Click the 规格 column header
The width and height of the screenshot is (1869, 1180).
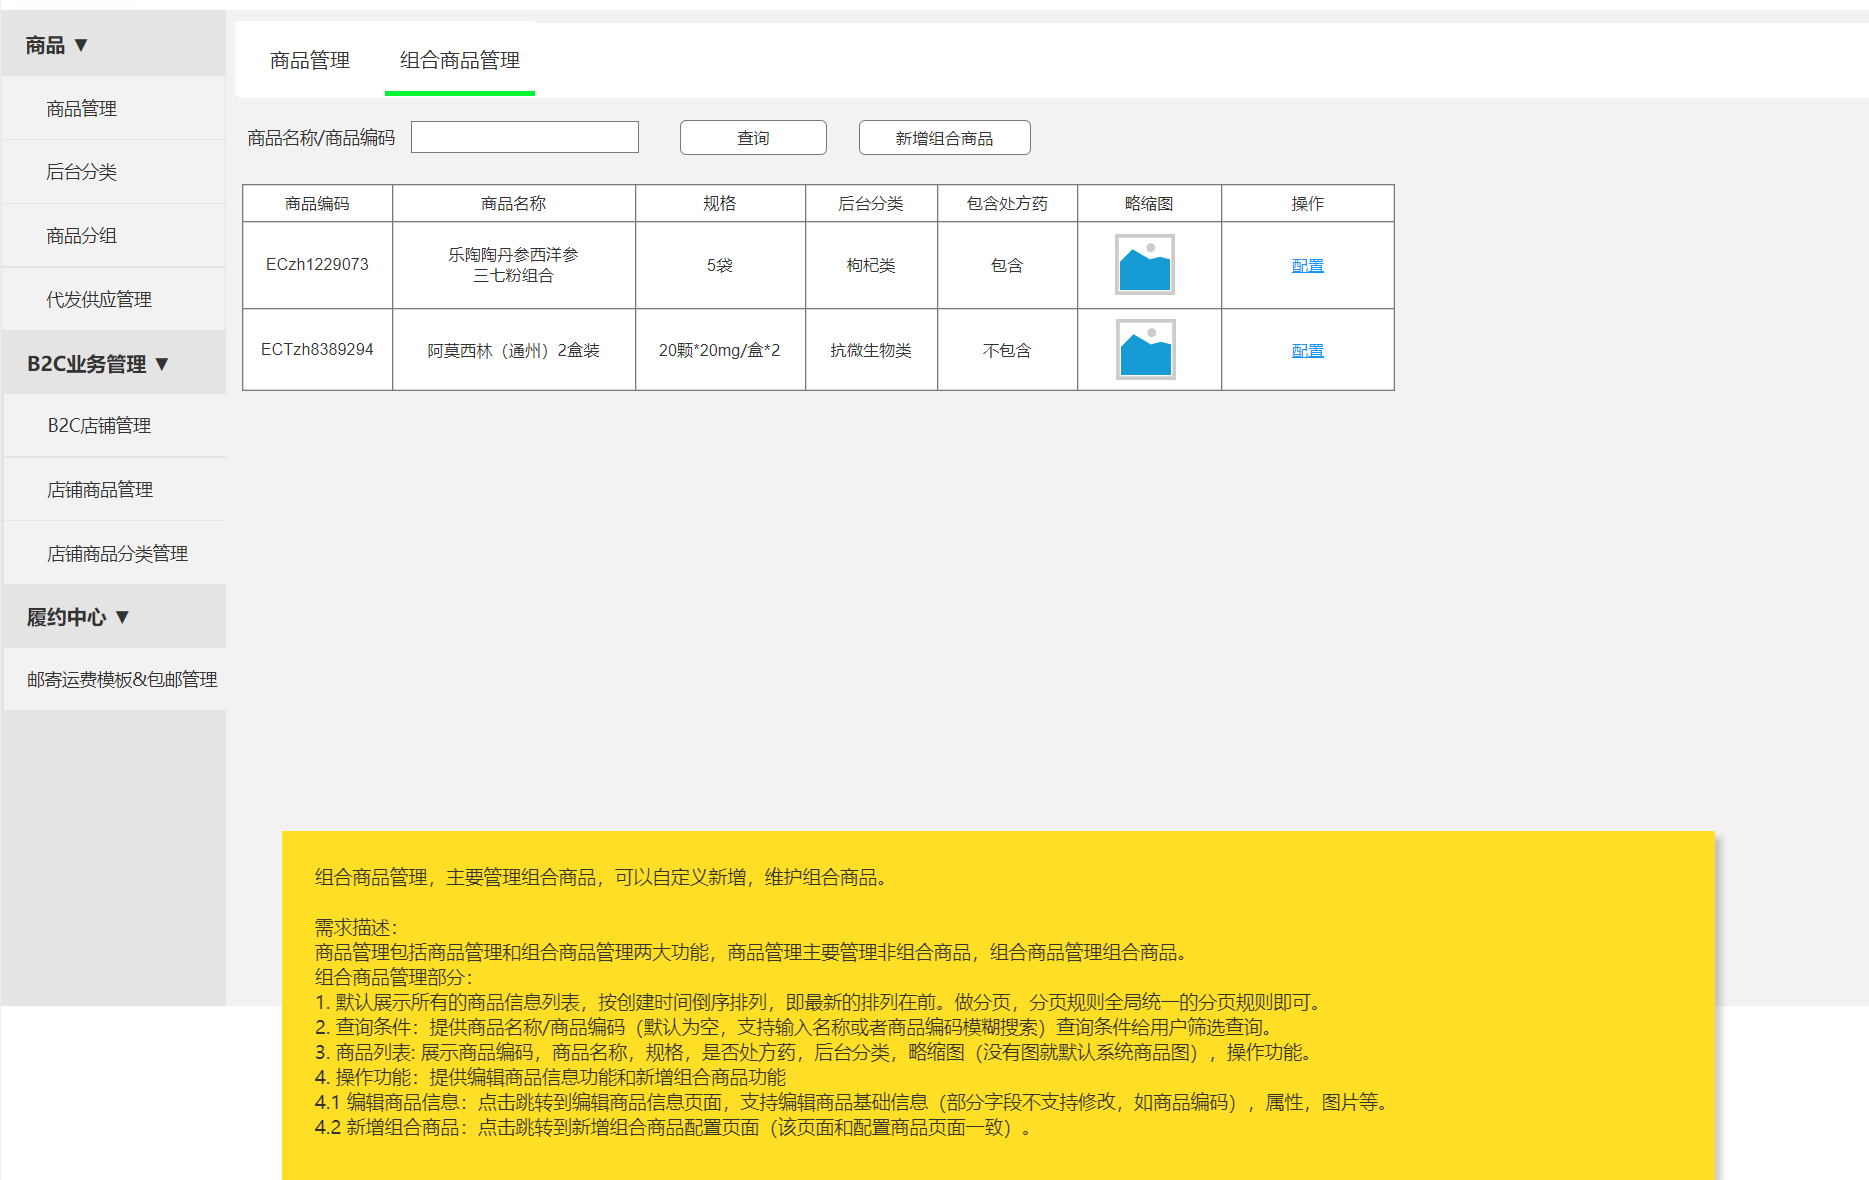pos(720,203)
